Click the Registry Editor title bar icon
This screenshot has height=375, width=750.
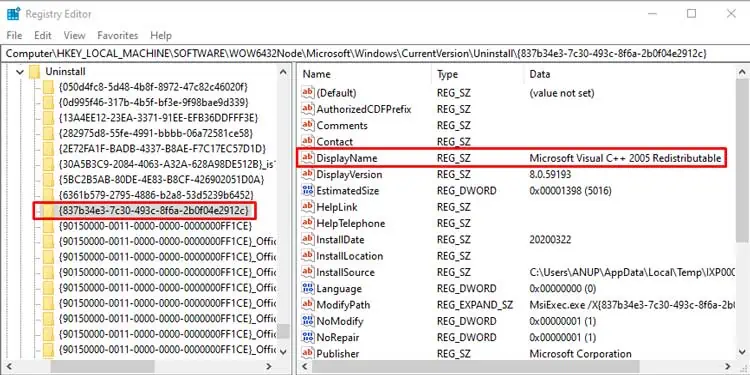coord(13,14)
